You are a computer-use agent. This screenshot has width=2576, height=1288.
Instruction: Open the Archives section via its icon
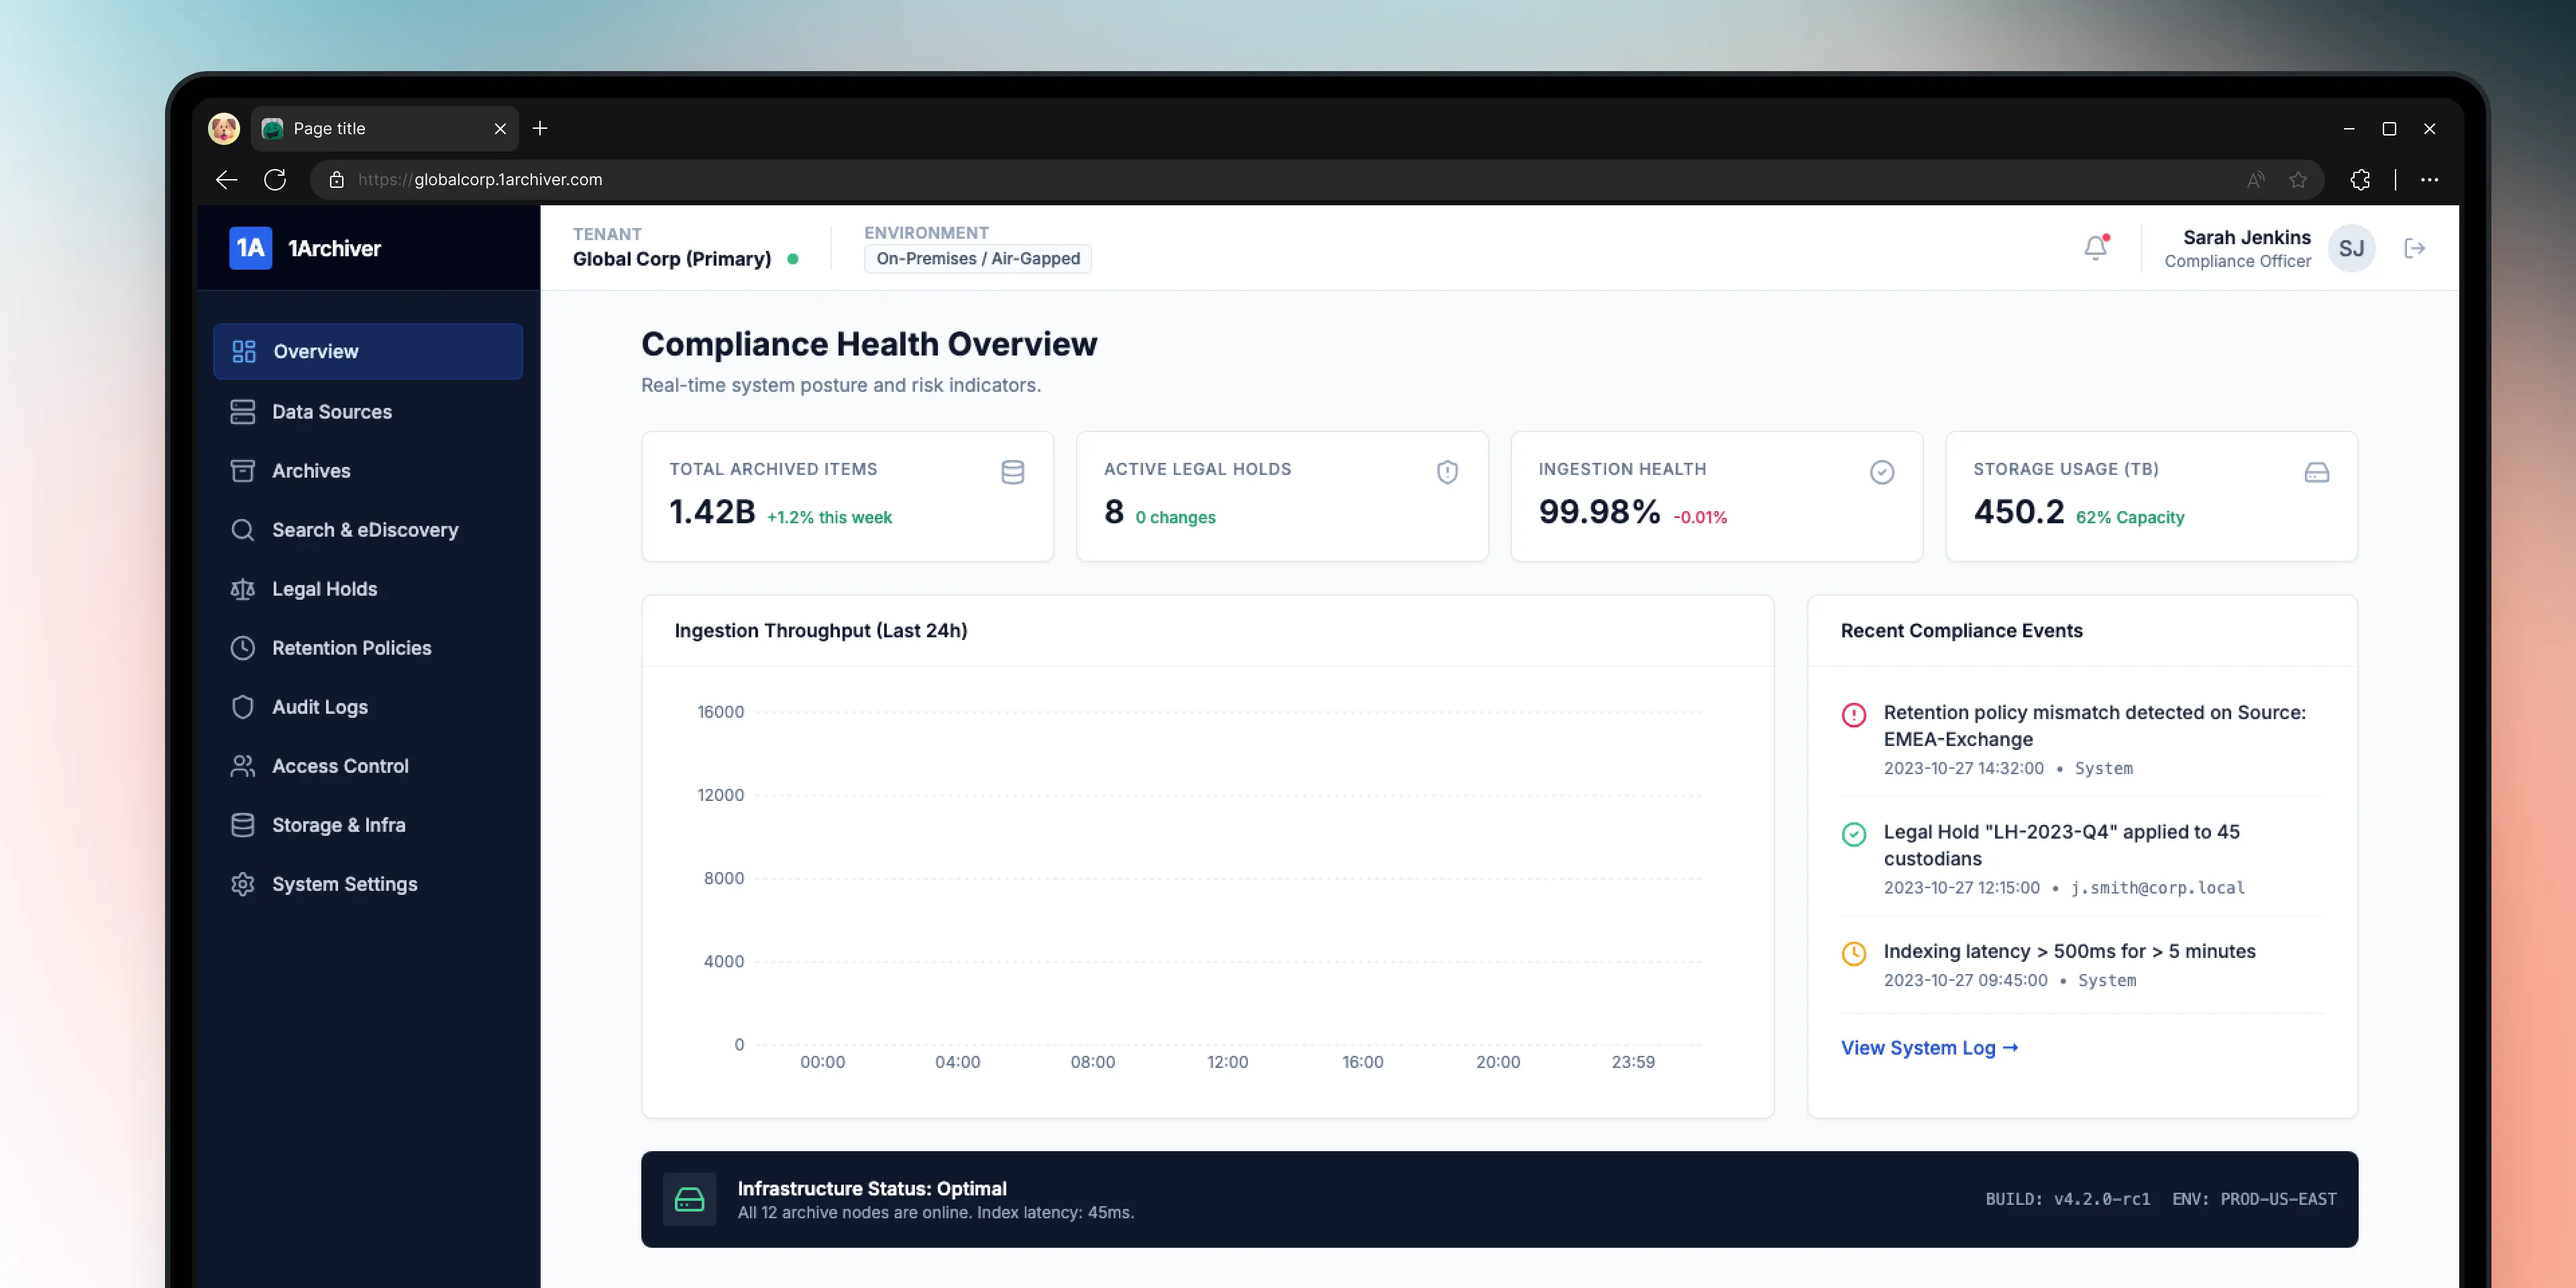click(x=243, y=470)
